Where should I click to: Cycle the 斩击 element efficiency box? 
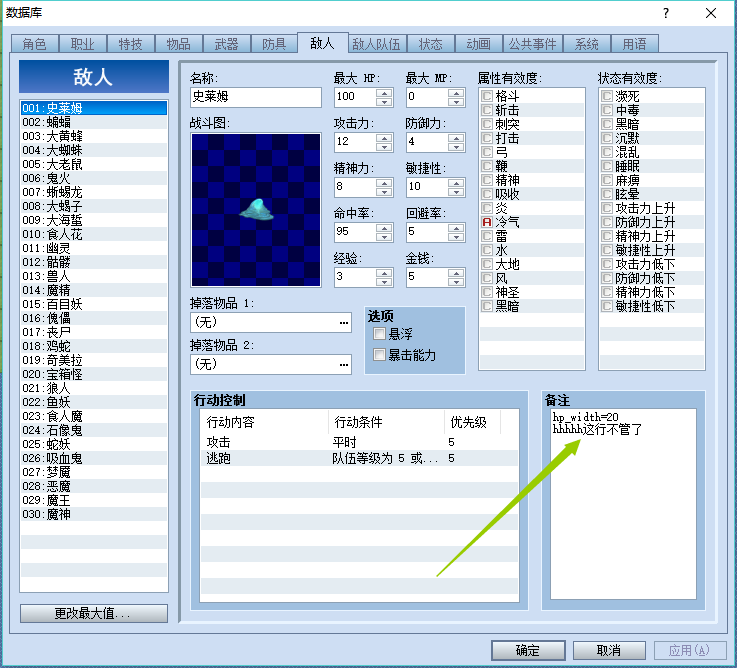[x=487, y=110]
